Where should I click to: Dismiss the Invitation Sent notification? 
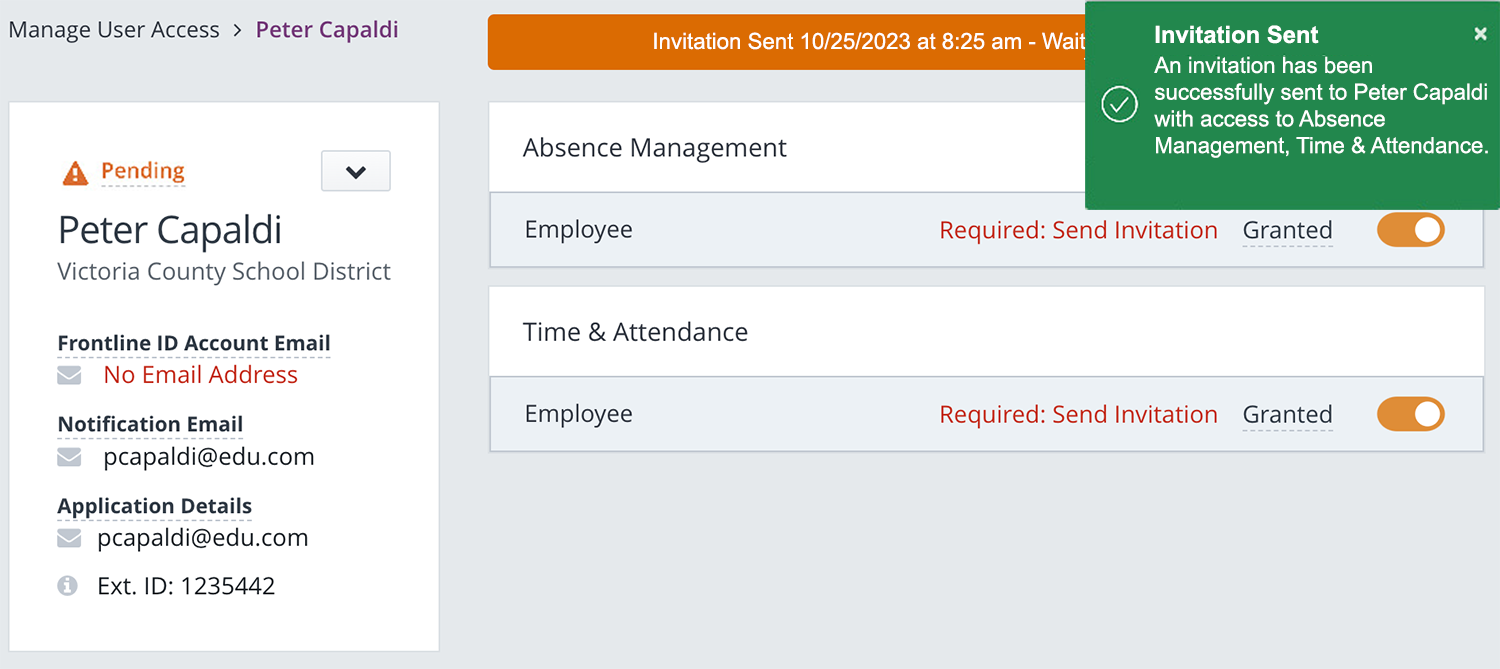(x=1480, y=34)
